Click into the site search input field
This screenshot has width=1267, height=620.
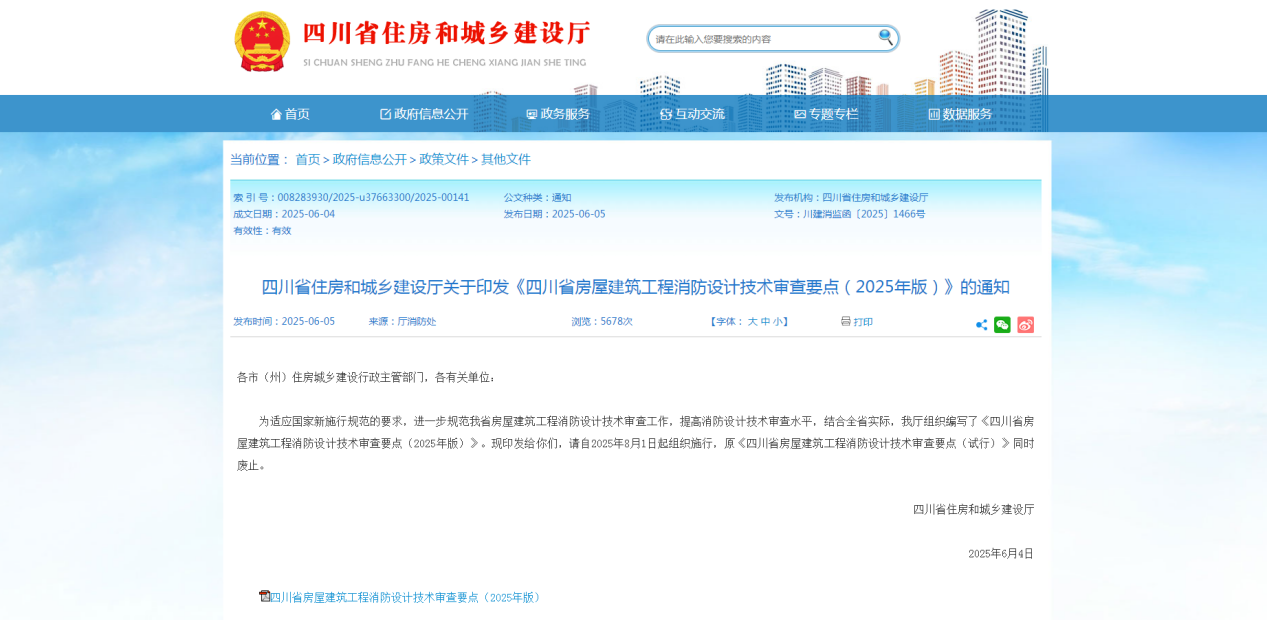[x=762, y=39]
